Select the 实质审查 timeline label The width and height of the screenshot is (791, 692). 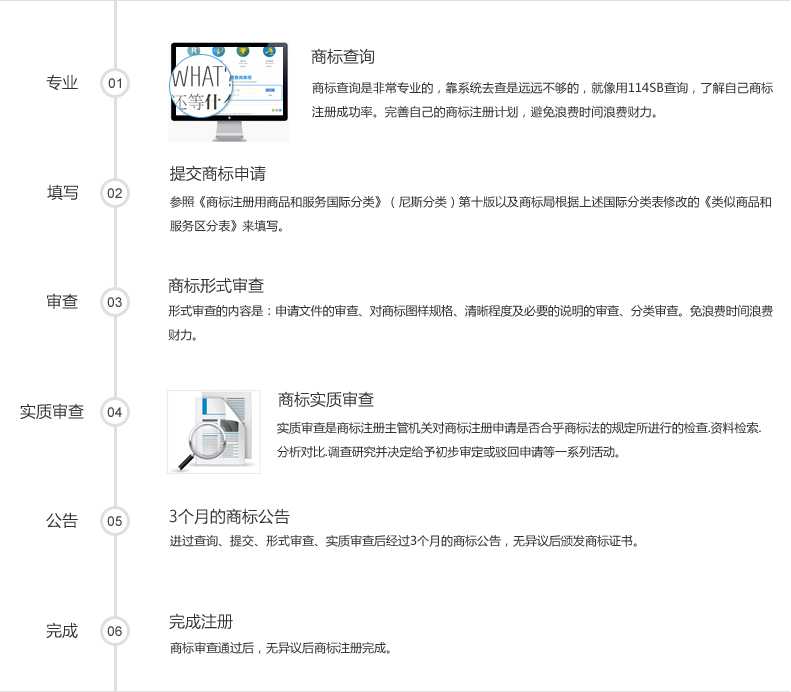click(x=52, y=412)
